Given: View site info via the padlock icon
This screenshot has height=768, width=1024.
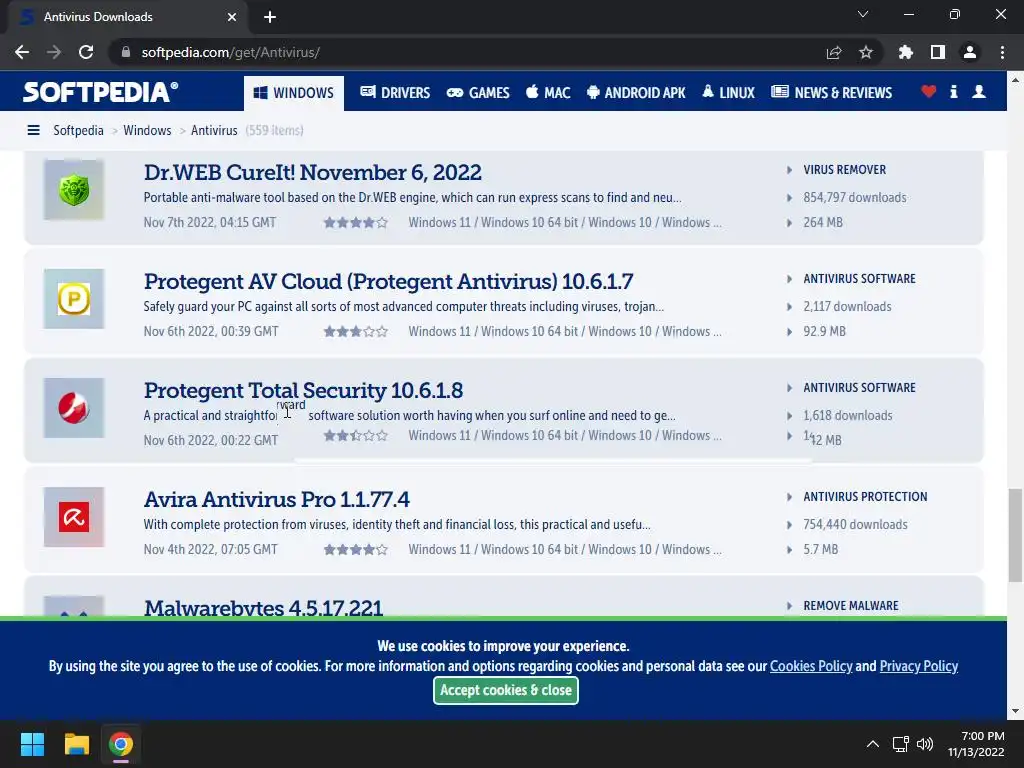Looking at the screenshot, I should point(126,52).
